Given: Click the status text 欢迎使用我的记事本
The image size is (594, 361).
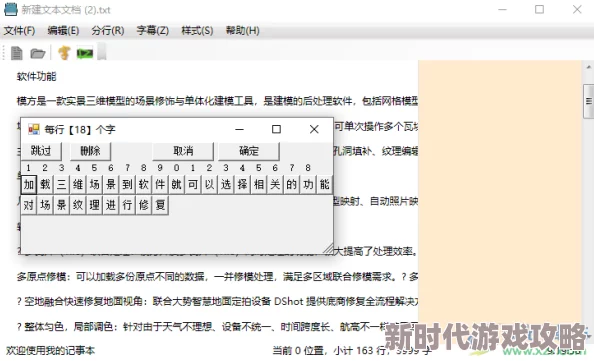Looking at the screenshot, I should [x=50, y=351].
